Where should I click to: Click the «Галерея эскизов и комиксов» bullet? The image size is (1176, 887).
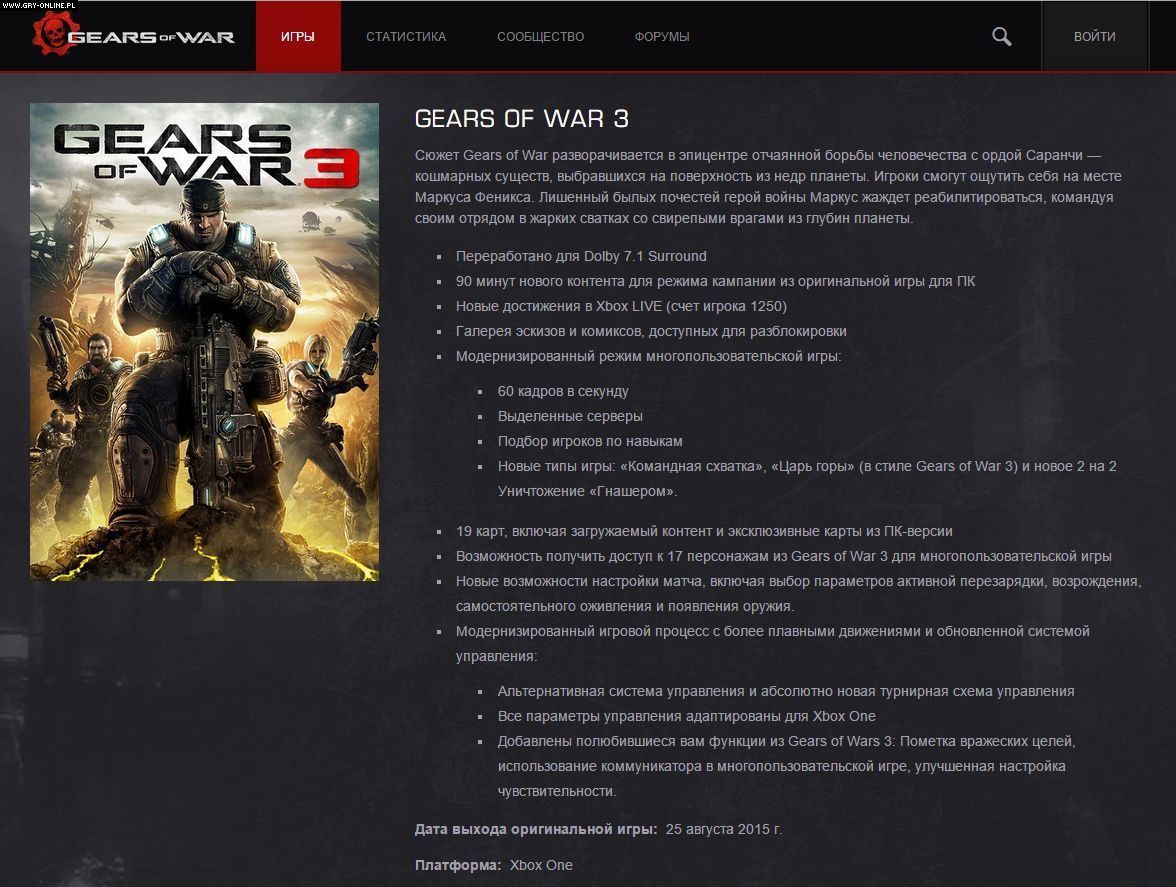point(651,331)
